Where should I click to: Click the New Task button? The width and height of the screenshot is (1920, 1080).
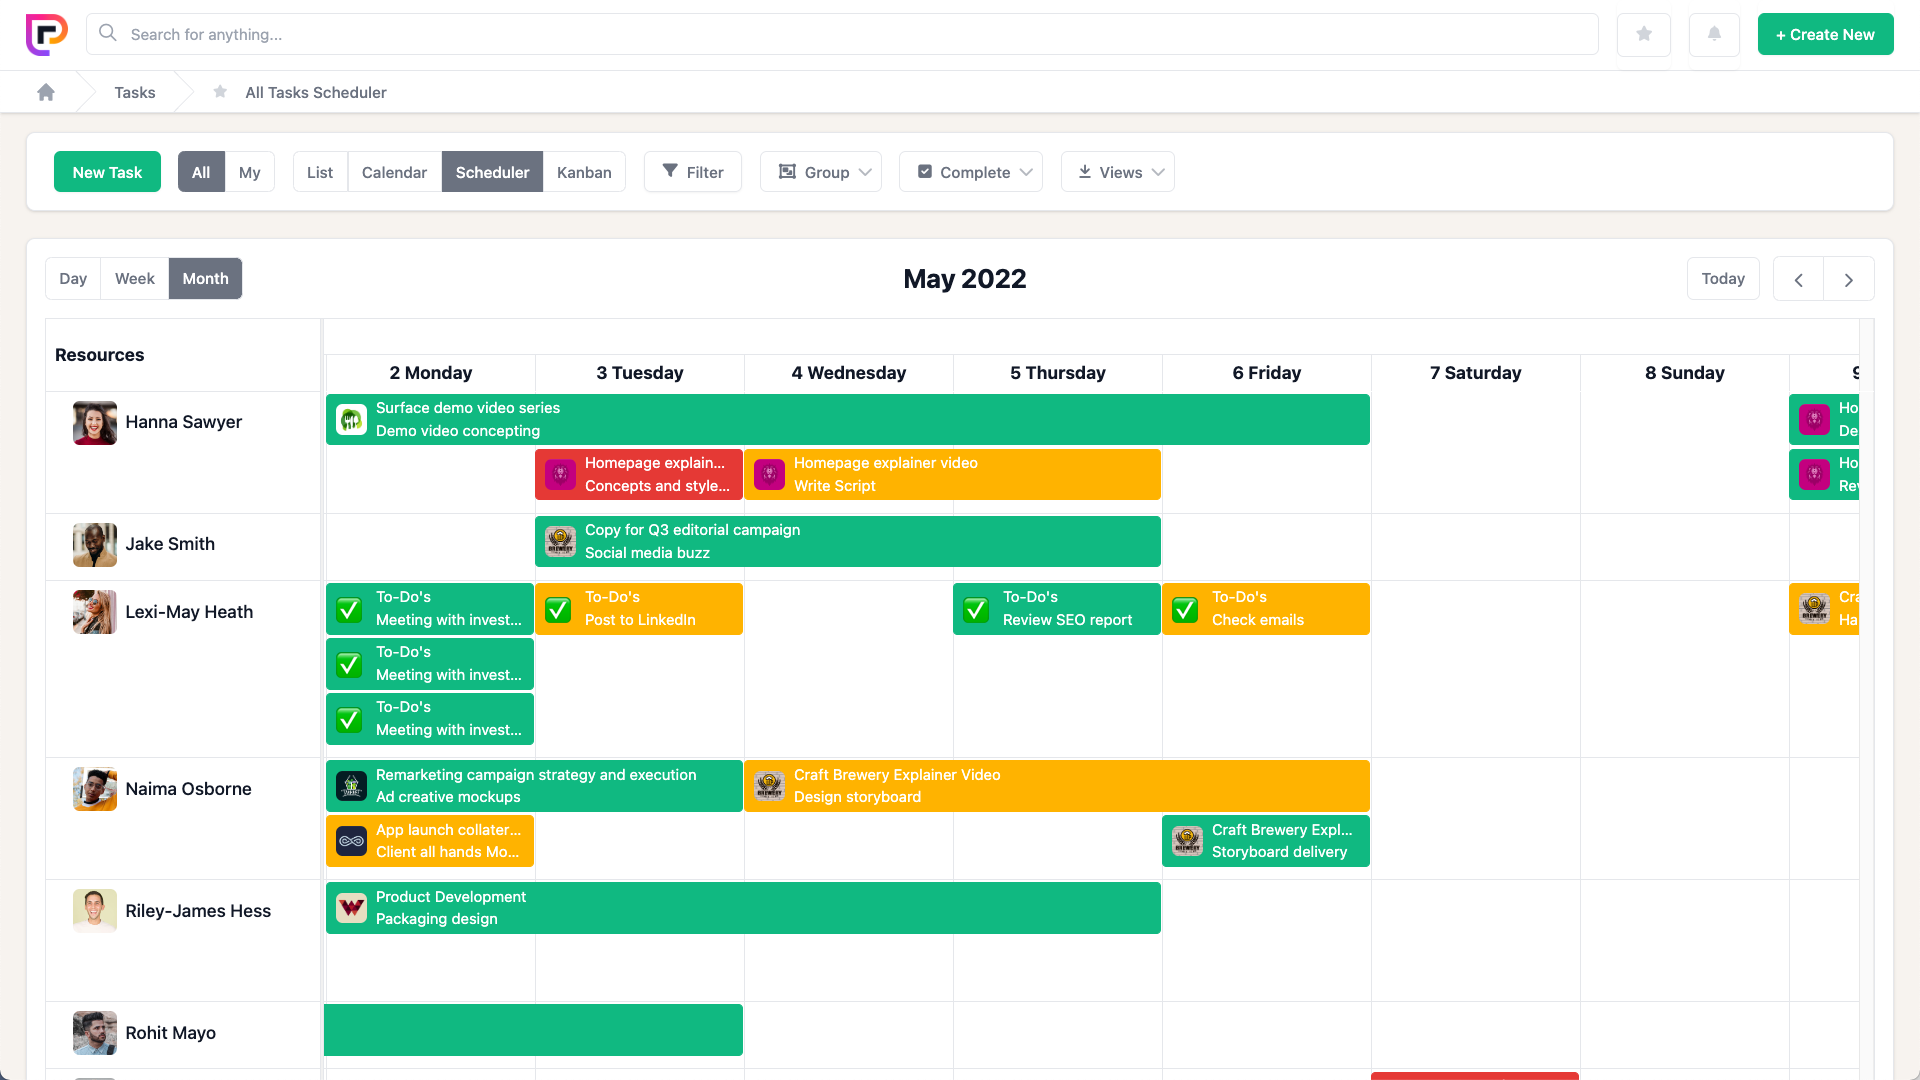(x=107, y=172)
